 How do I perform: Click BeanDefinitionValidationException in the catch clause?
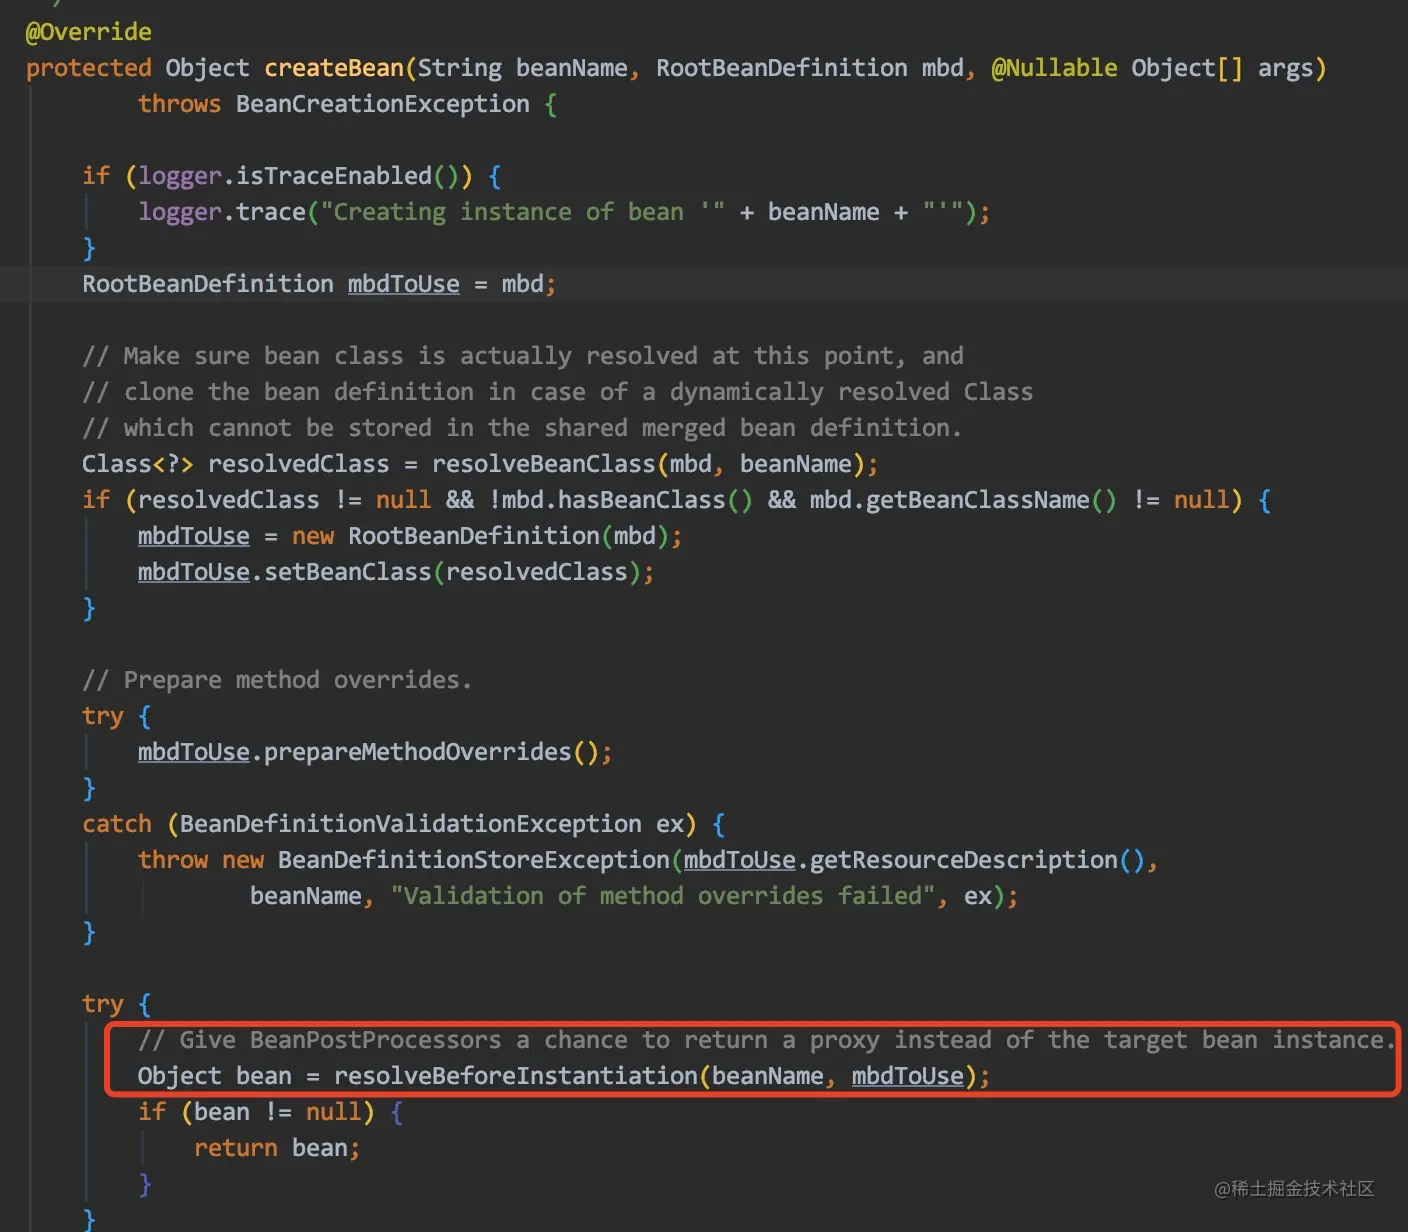411,824
